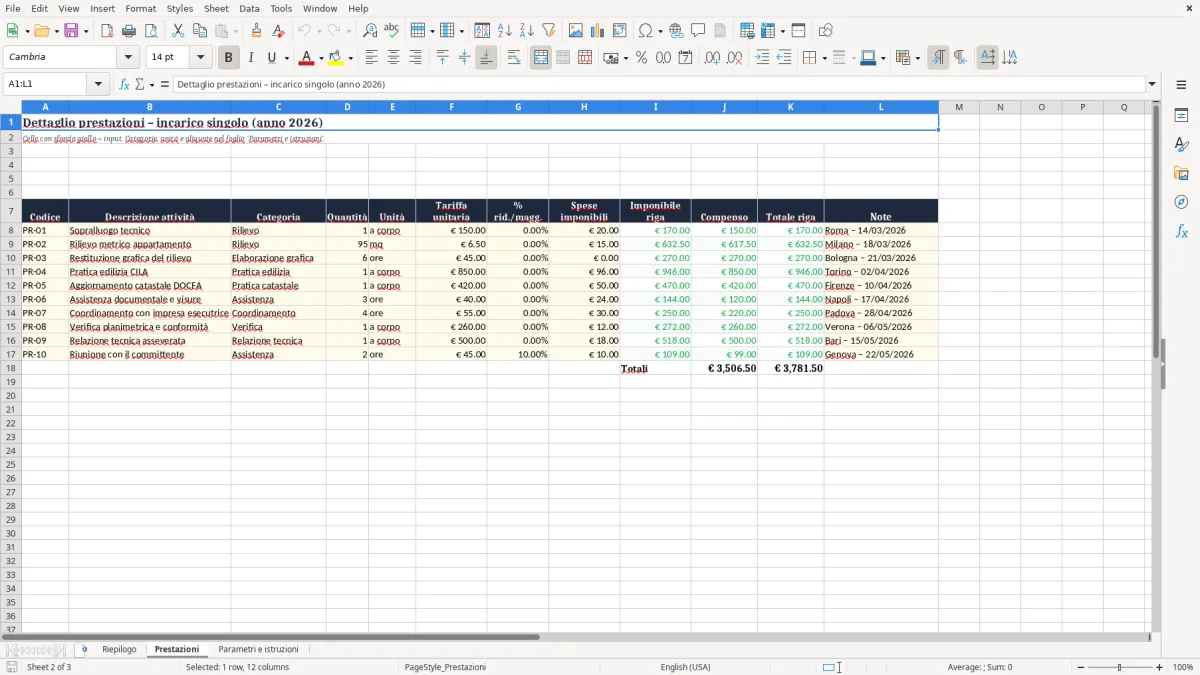Insert an image
1200x675 pixels.
pos(576,31)
